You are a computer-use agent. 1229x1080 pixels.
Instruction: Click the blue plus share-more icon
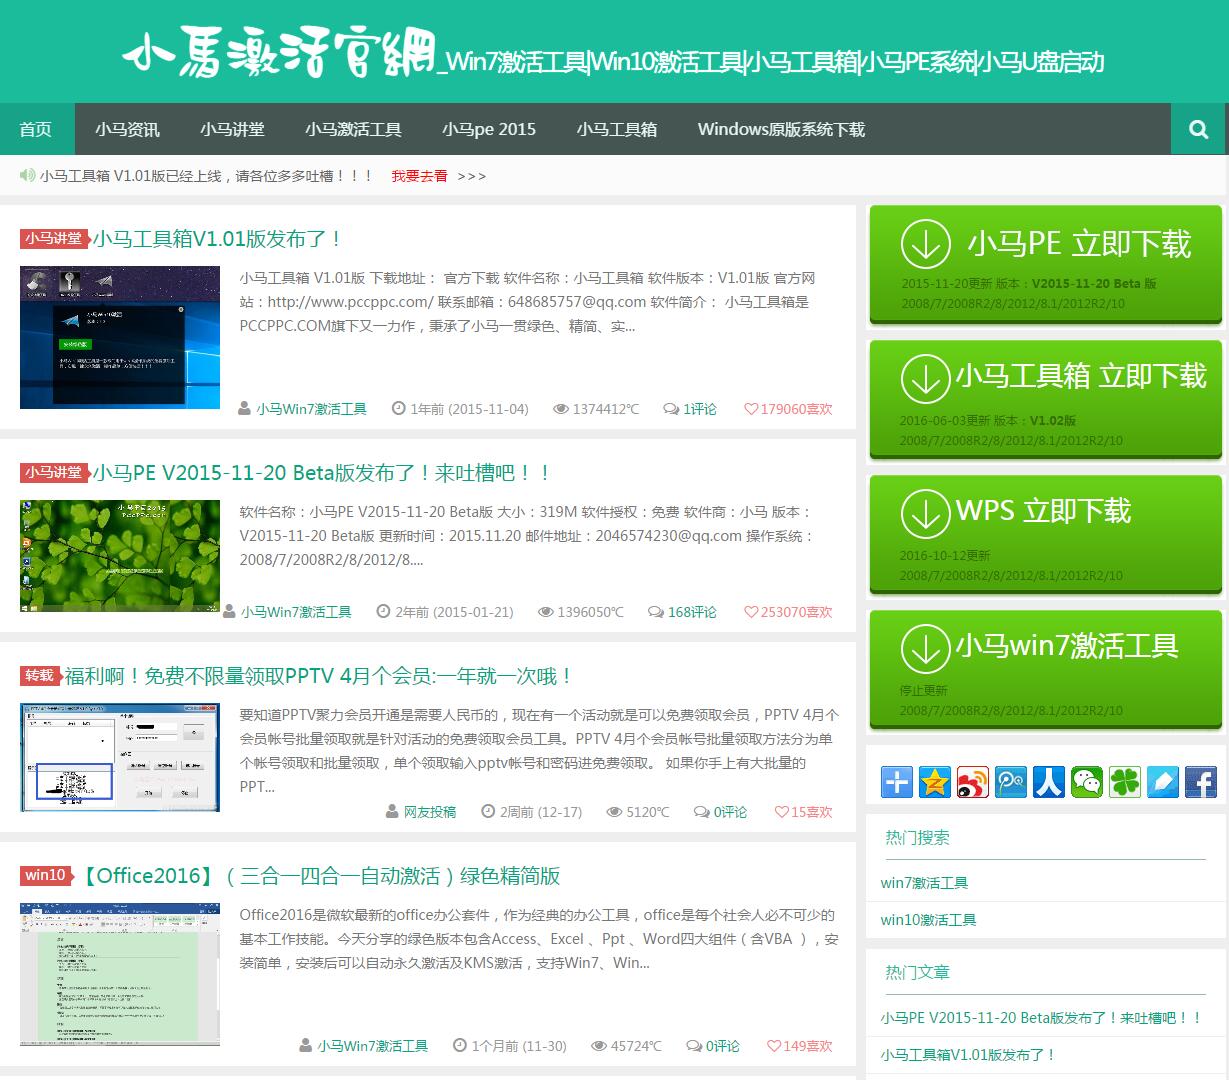pyautogui.click(x=897, y=782)
